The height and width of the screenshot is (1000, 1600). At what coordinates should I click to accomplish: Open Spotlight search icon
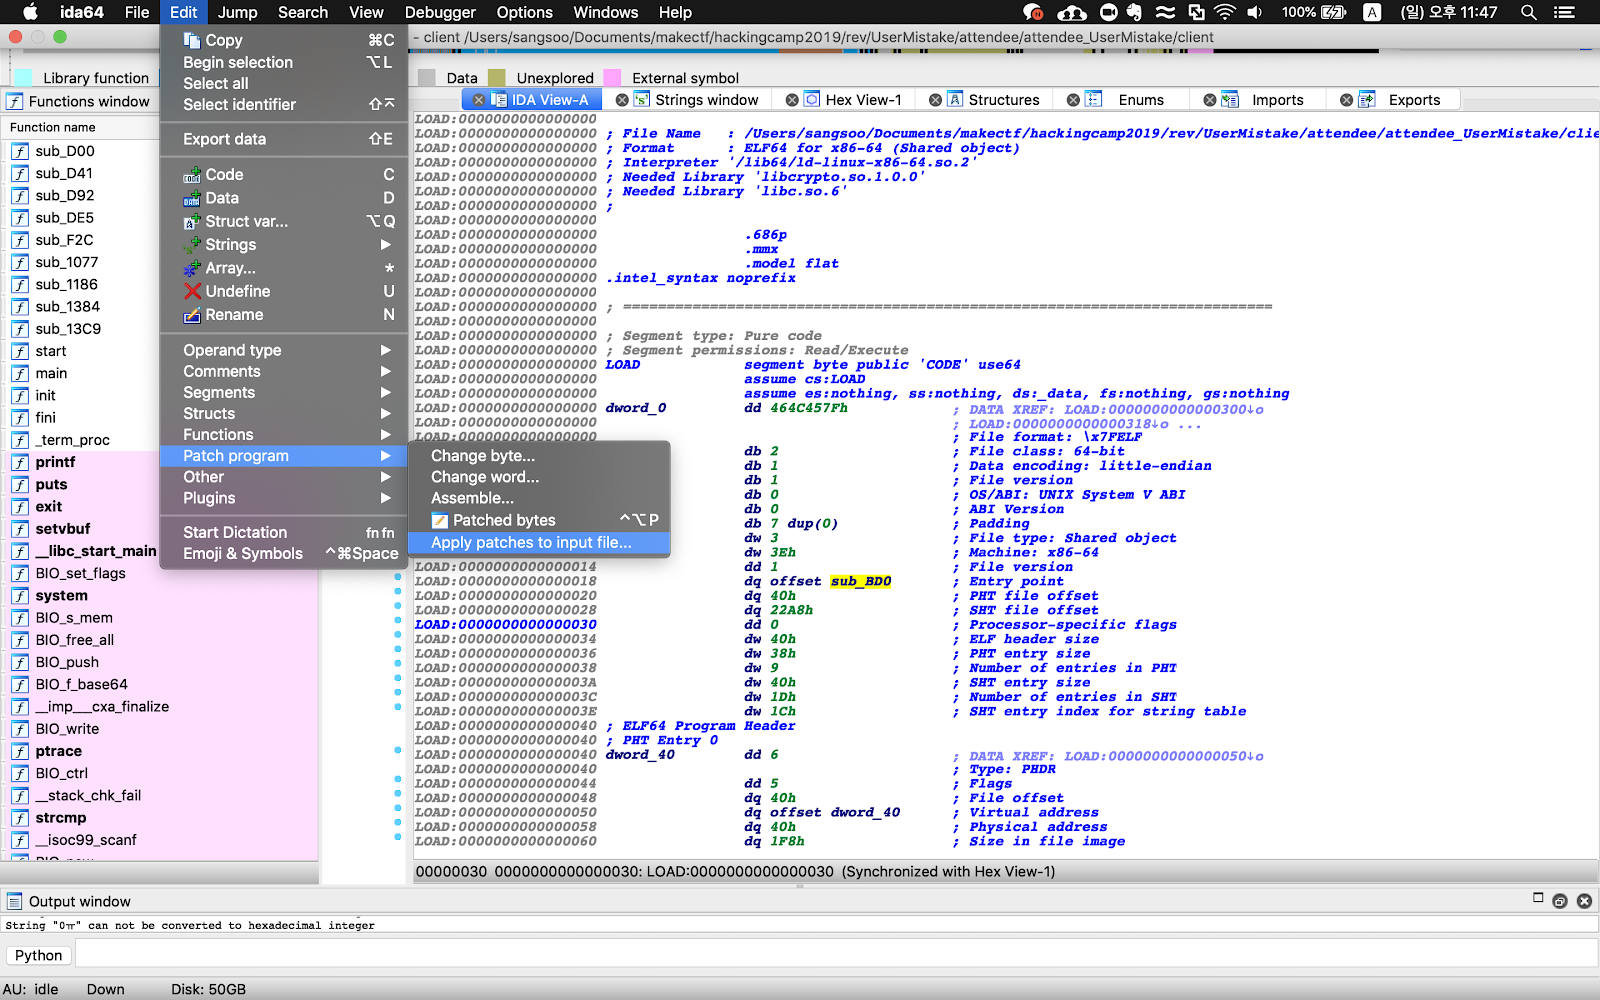tap(1528, 12)
